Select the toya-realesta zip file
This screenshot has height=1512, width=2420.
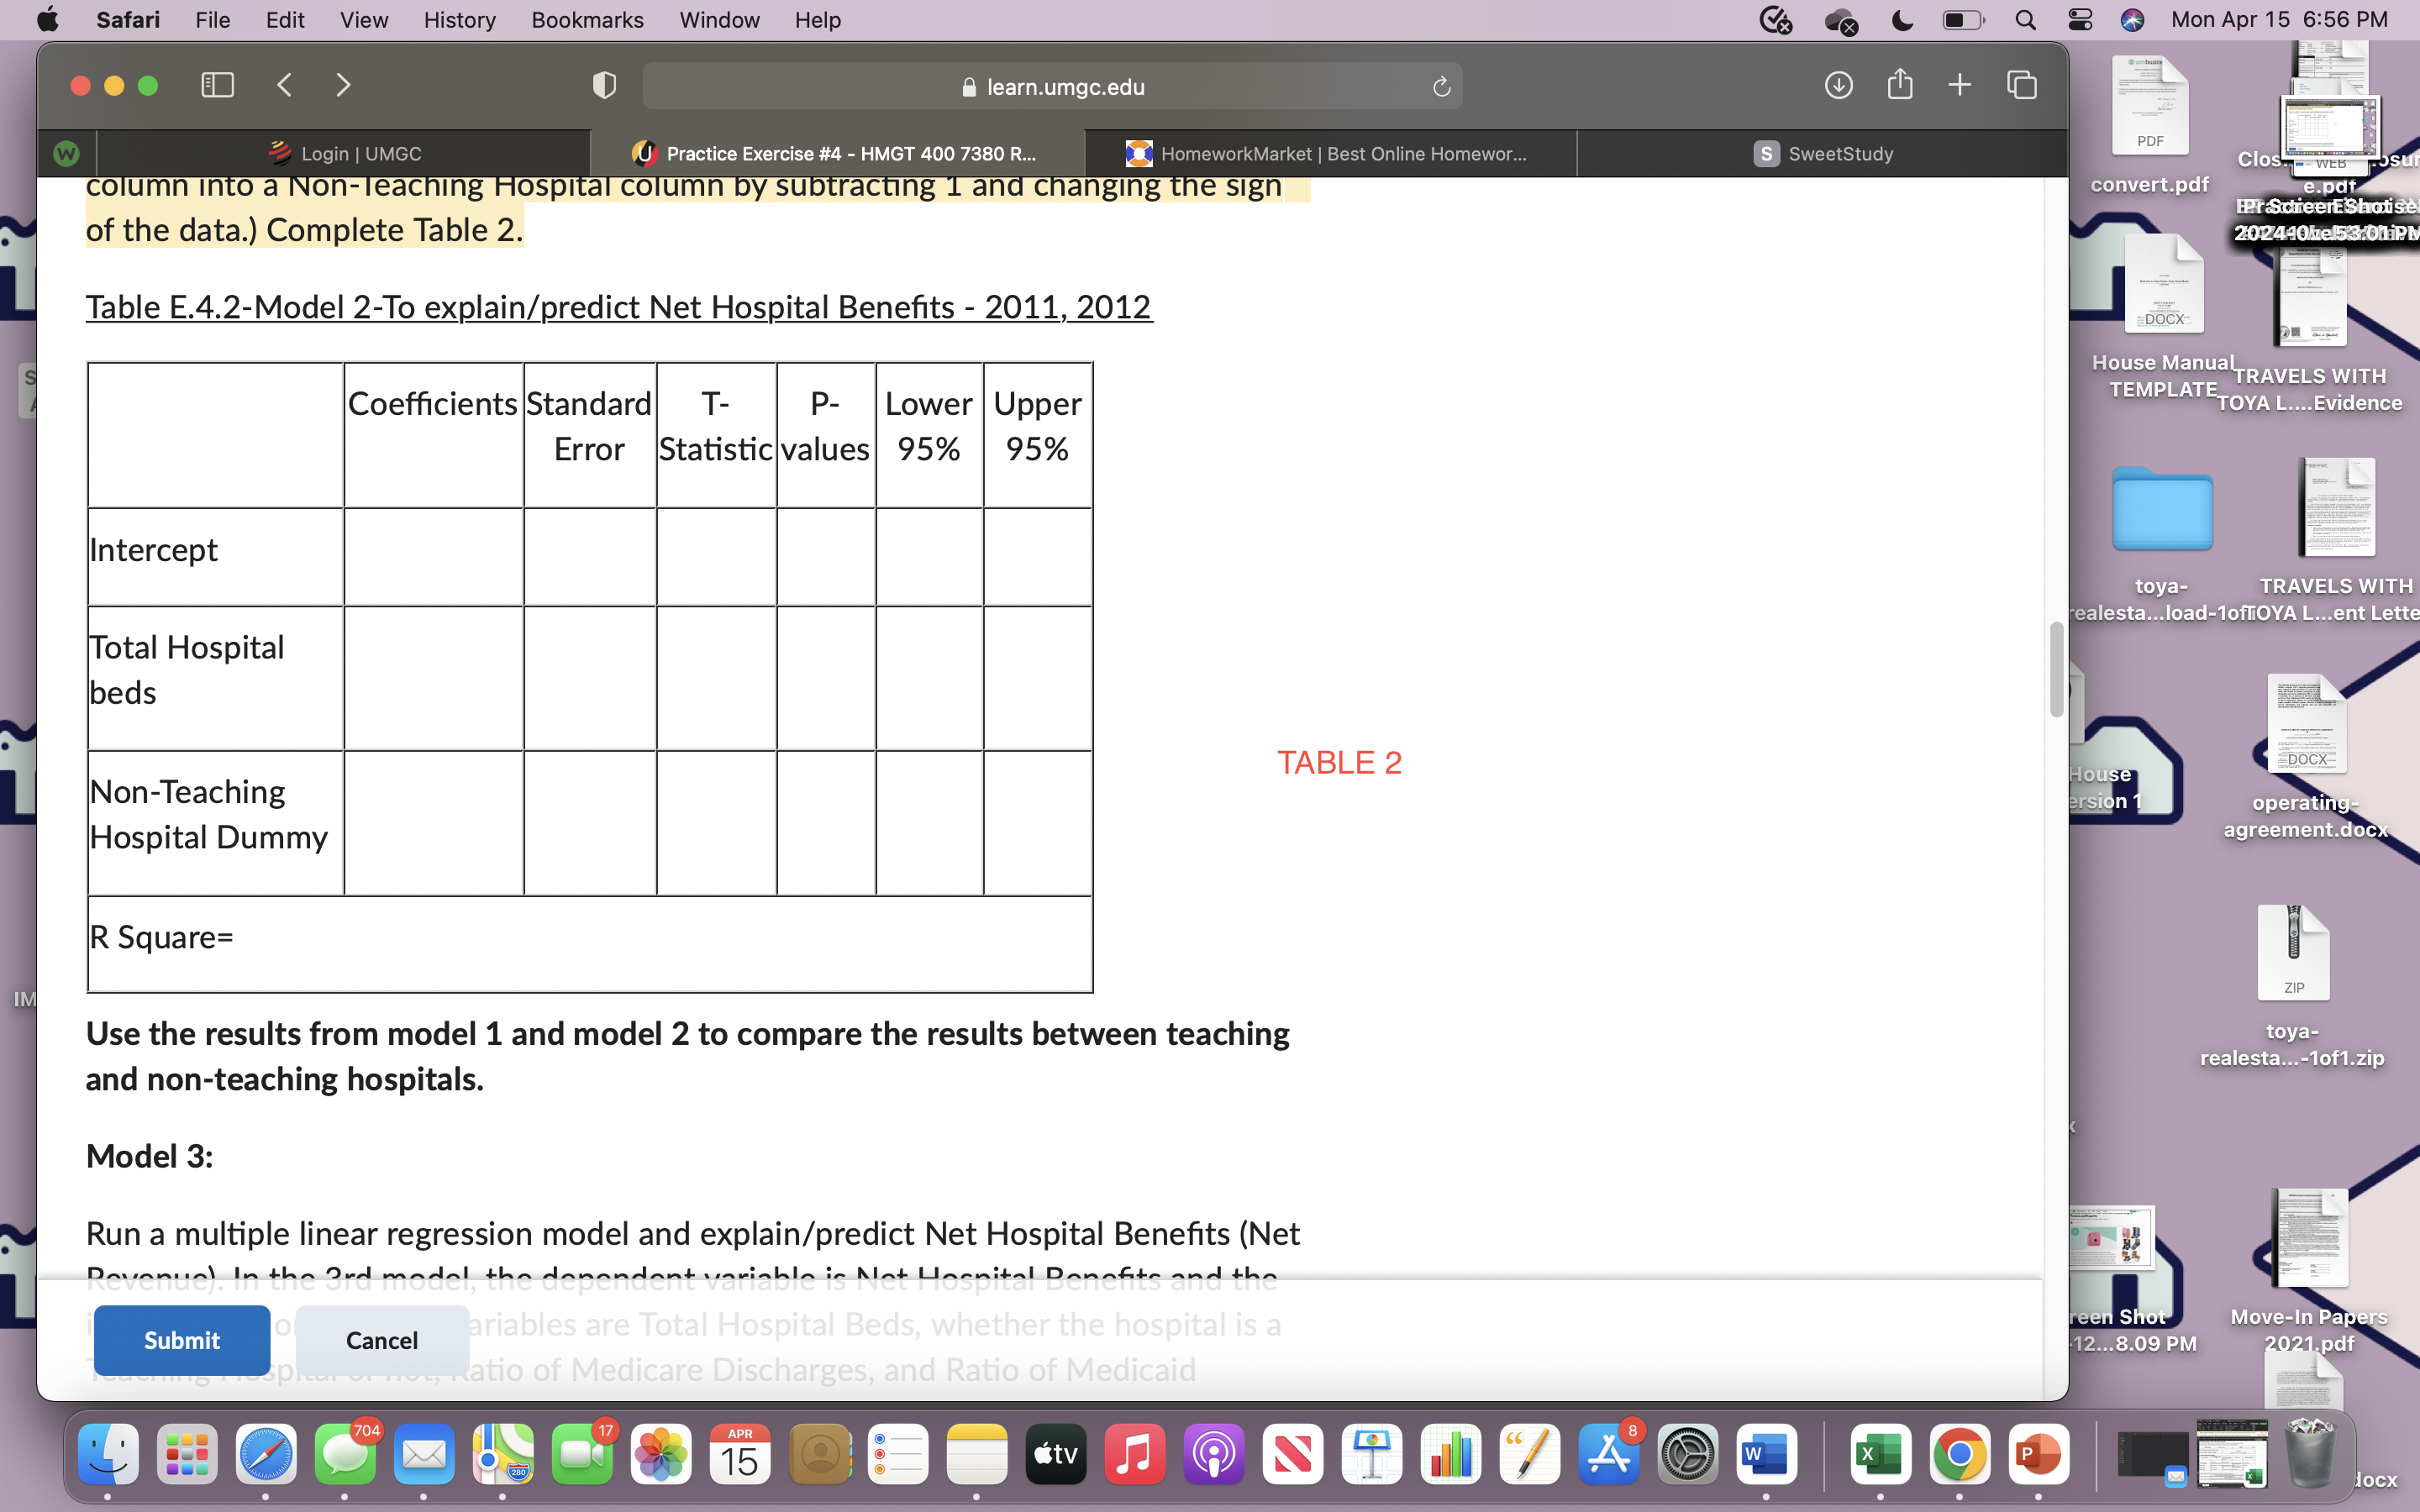click(x=2292, y=986)
